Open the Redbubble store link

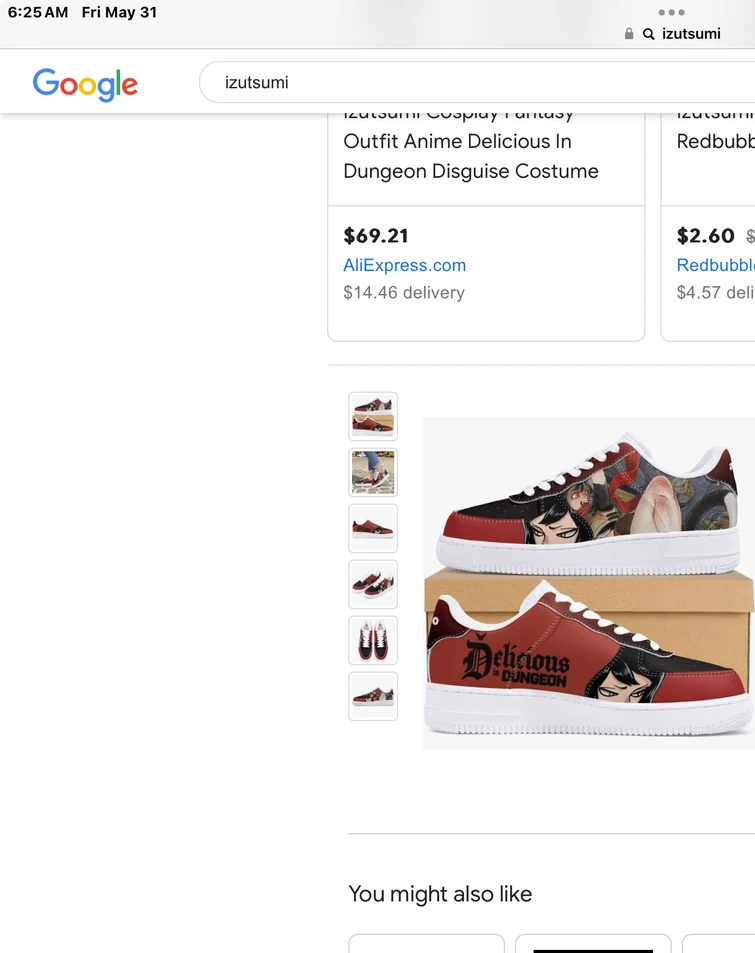719,265
